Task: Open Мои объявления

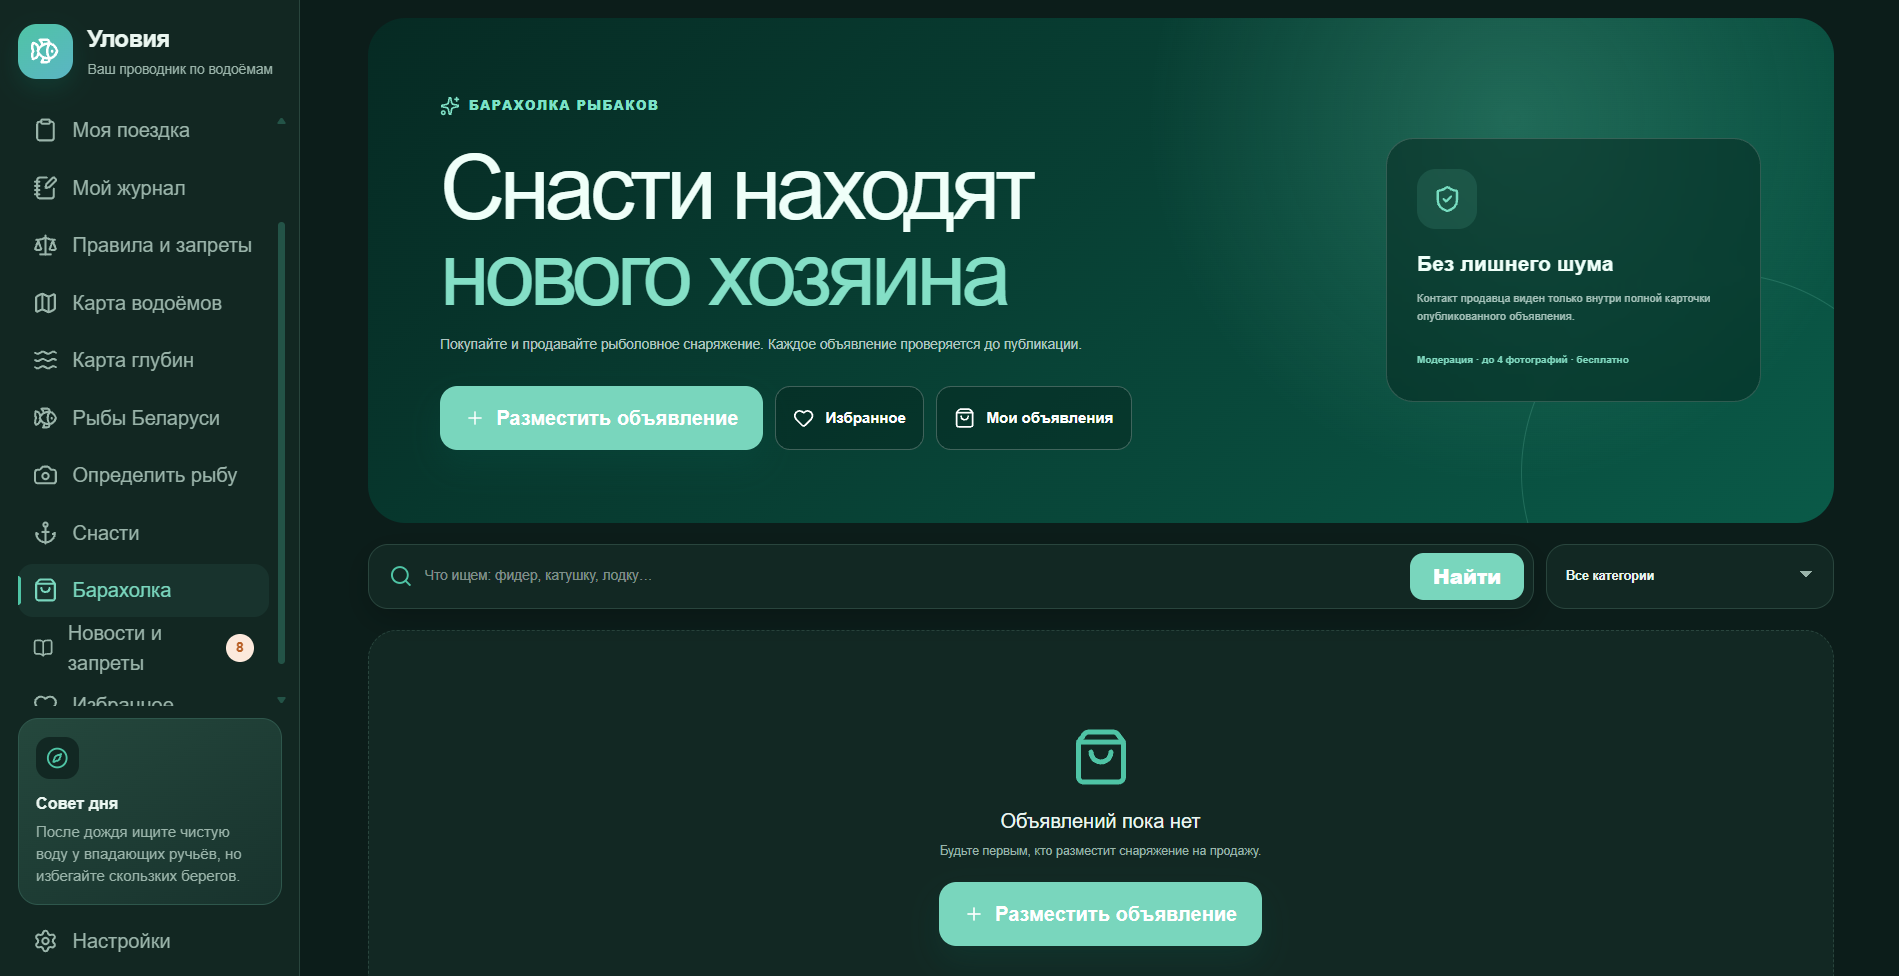Action: (x=1033, y=418)
